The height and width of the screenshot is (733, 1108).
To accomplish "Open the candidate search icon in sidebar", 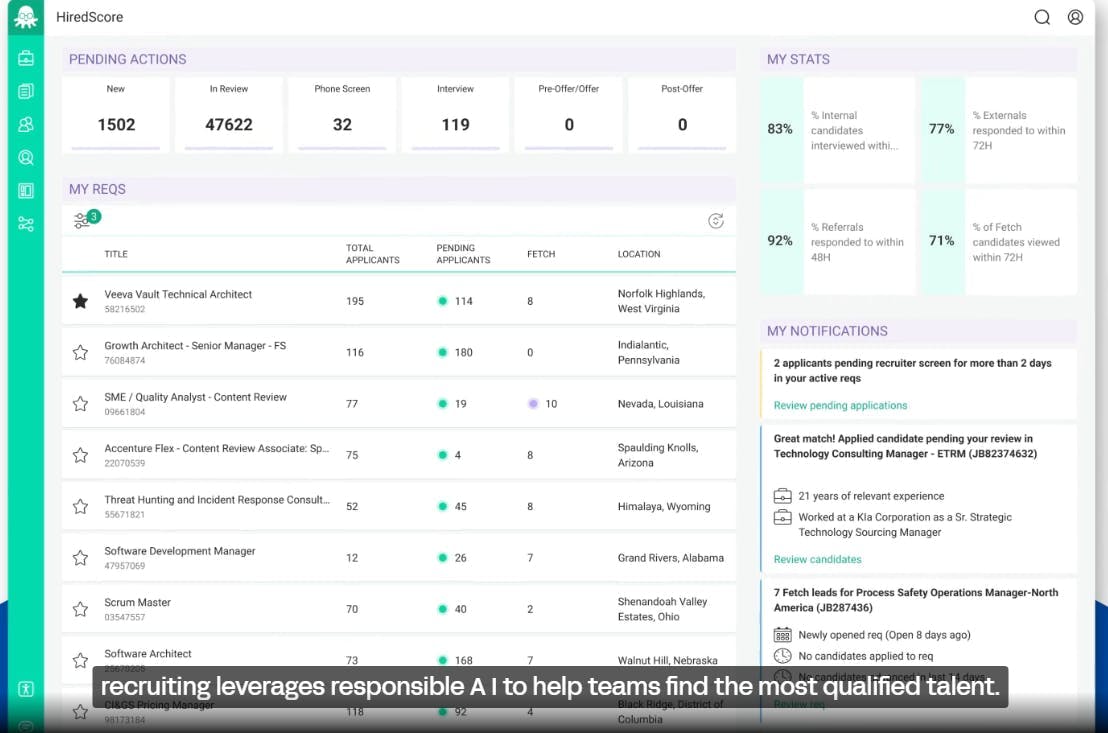I will (x=25, y=158).
